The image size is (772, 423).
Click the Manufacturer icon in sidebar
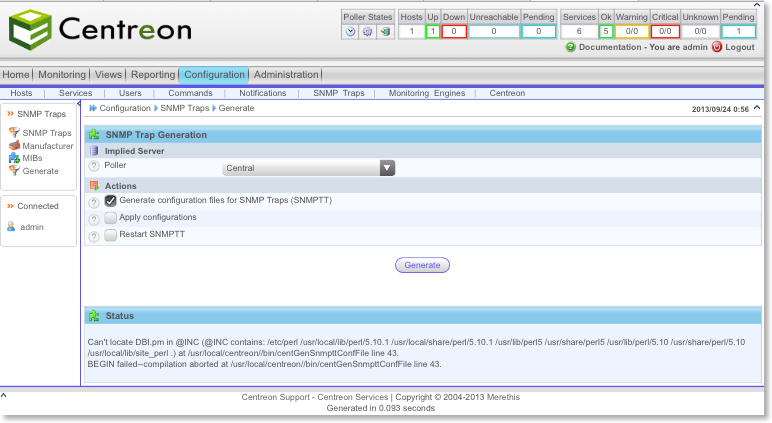14,146
